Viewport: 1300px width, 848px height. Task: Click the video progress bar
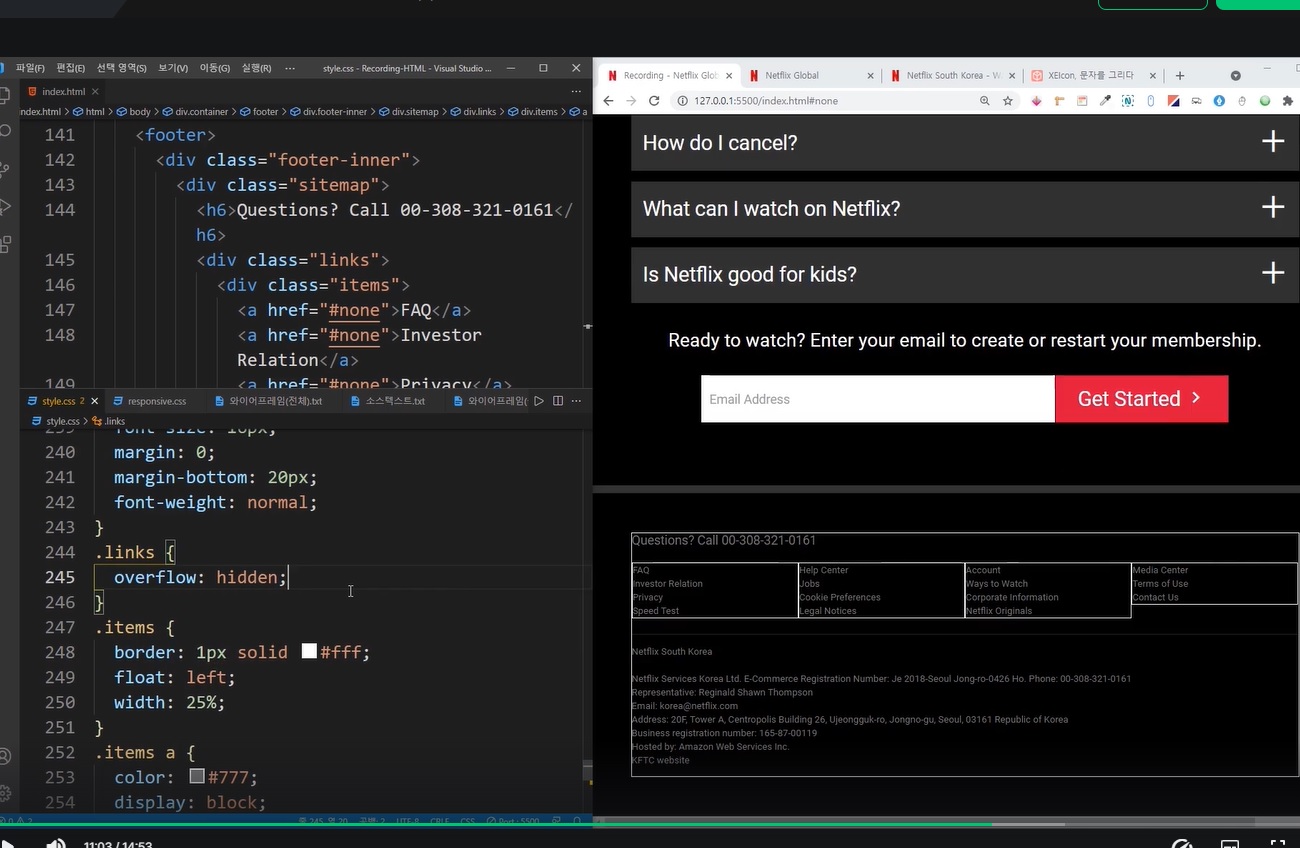650,825
